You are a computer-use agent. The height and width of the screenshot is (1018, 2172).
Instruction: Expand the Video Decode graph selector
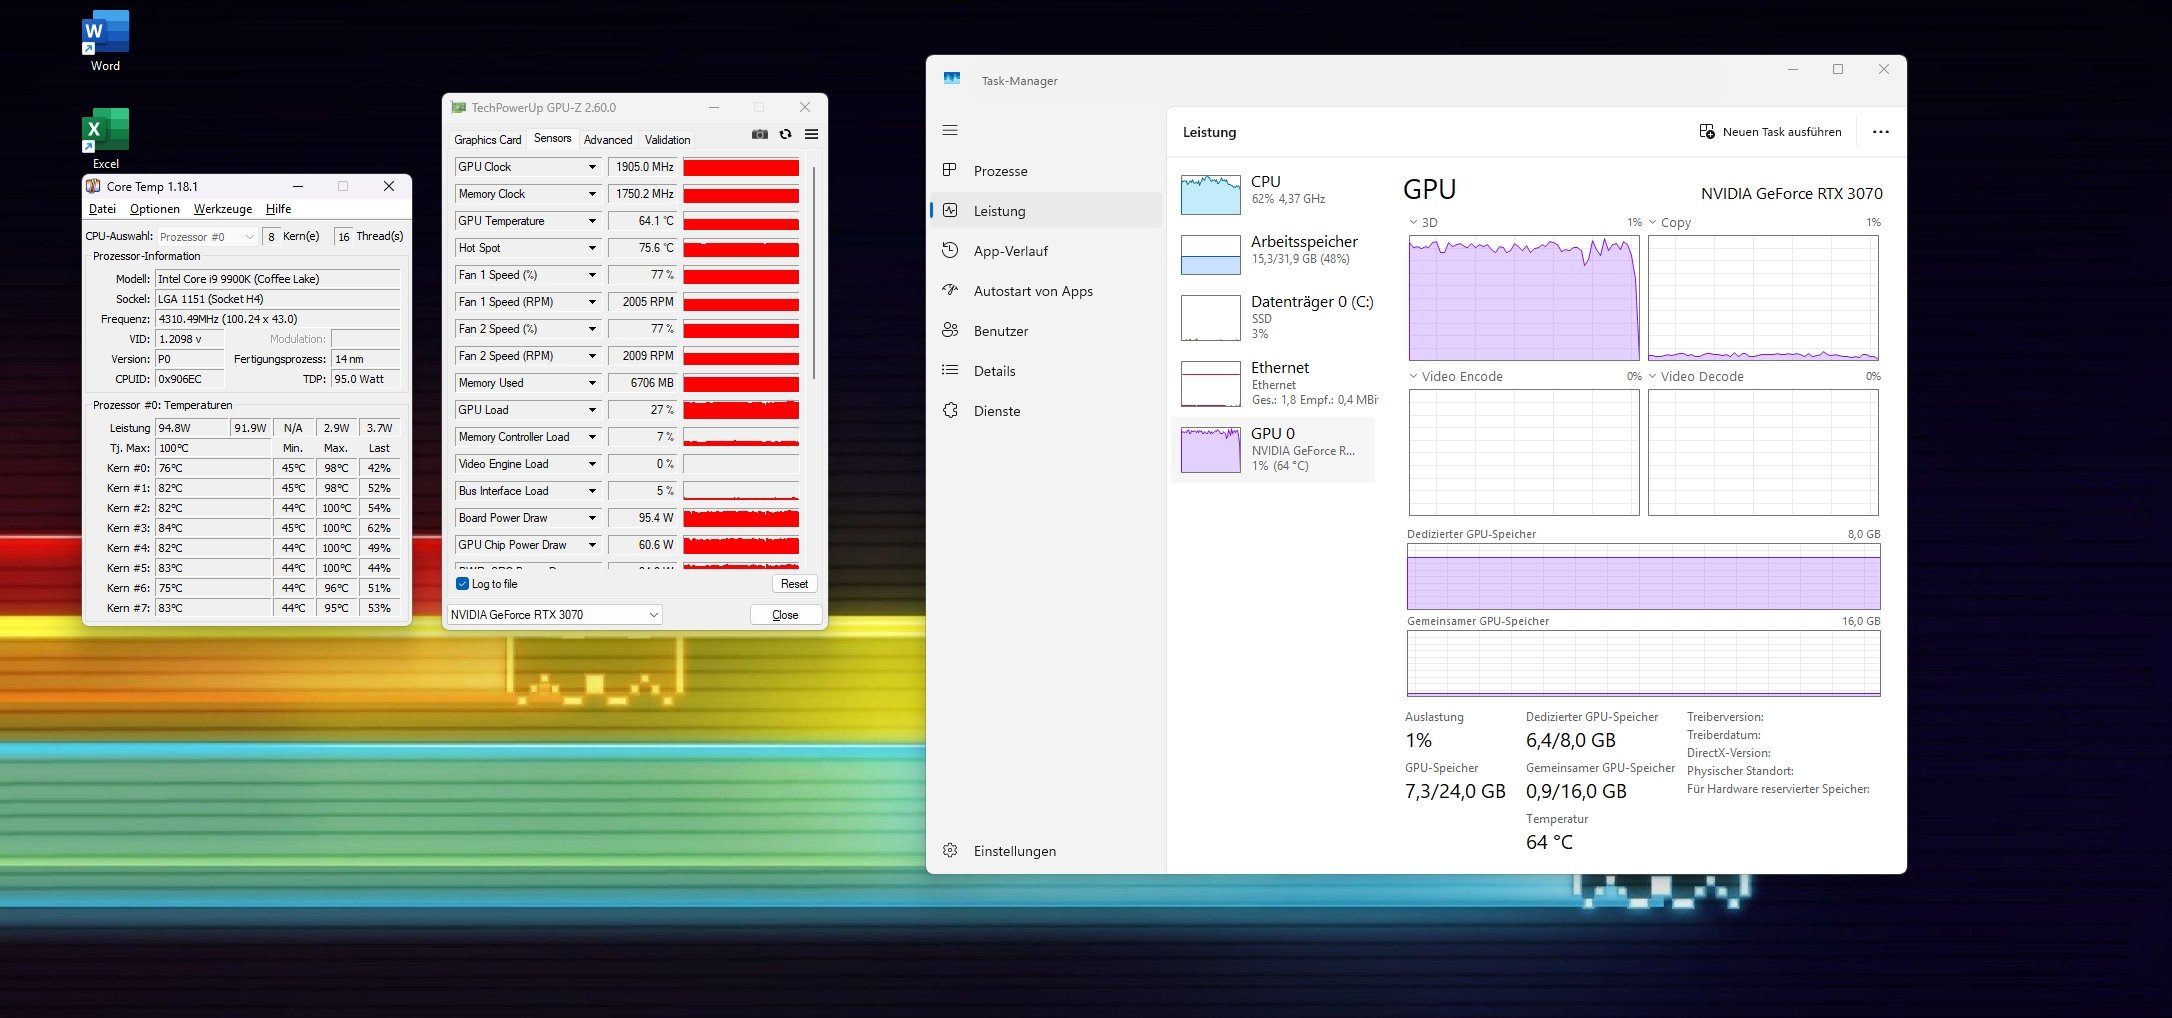(1653, 376)
